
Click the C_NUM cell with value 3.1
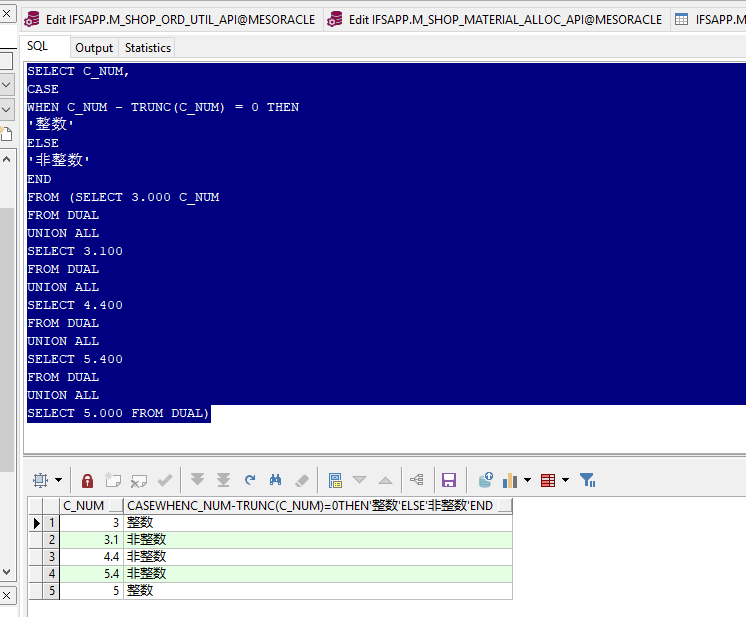(91, 540)
